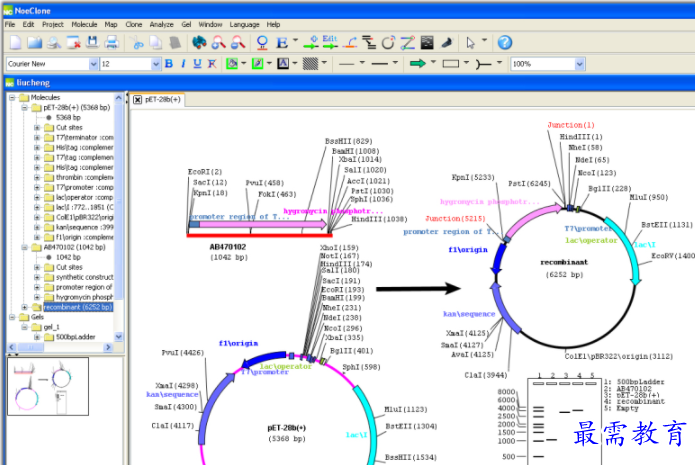
Task: Click the New document icon
Action: tap(16, 43)
